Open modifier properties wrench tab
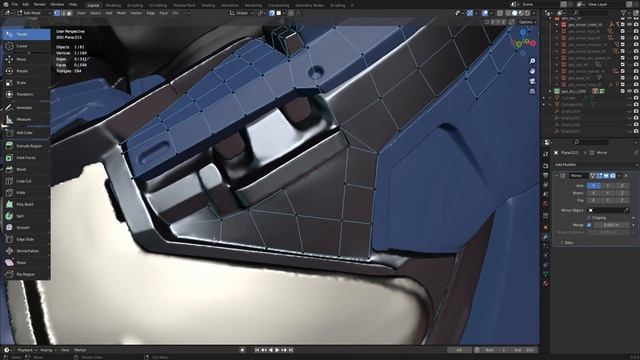Image resolution: width=640 pixels, height=360 pixels. coord(546,236)
